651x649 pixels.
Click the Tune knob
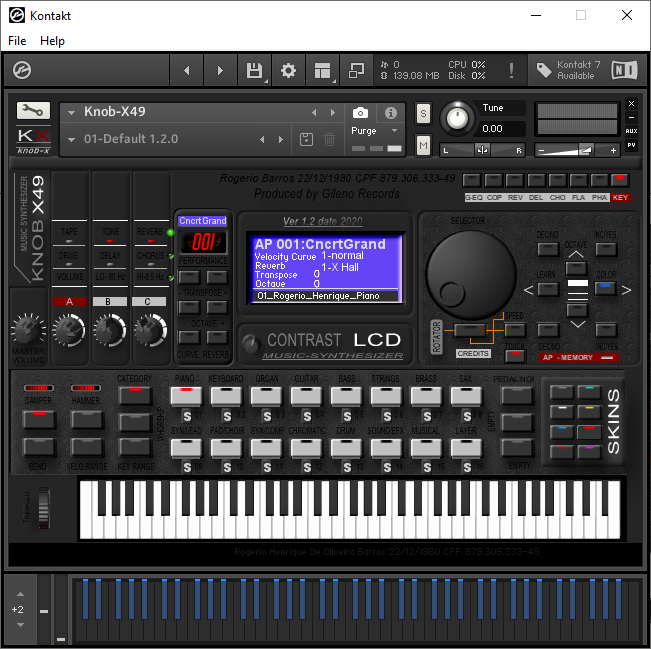tap(457, 118)
